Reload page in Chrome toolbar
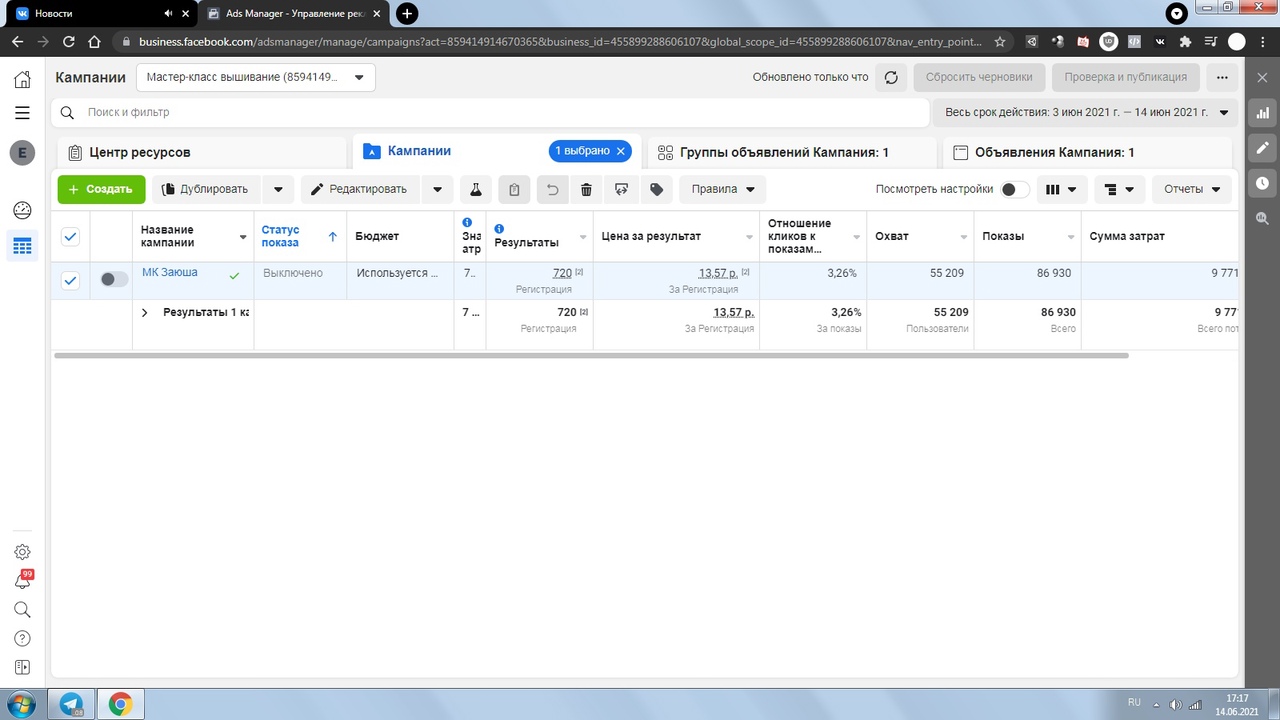Screen dimensions: 1280x720 pos(69,42)
